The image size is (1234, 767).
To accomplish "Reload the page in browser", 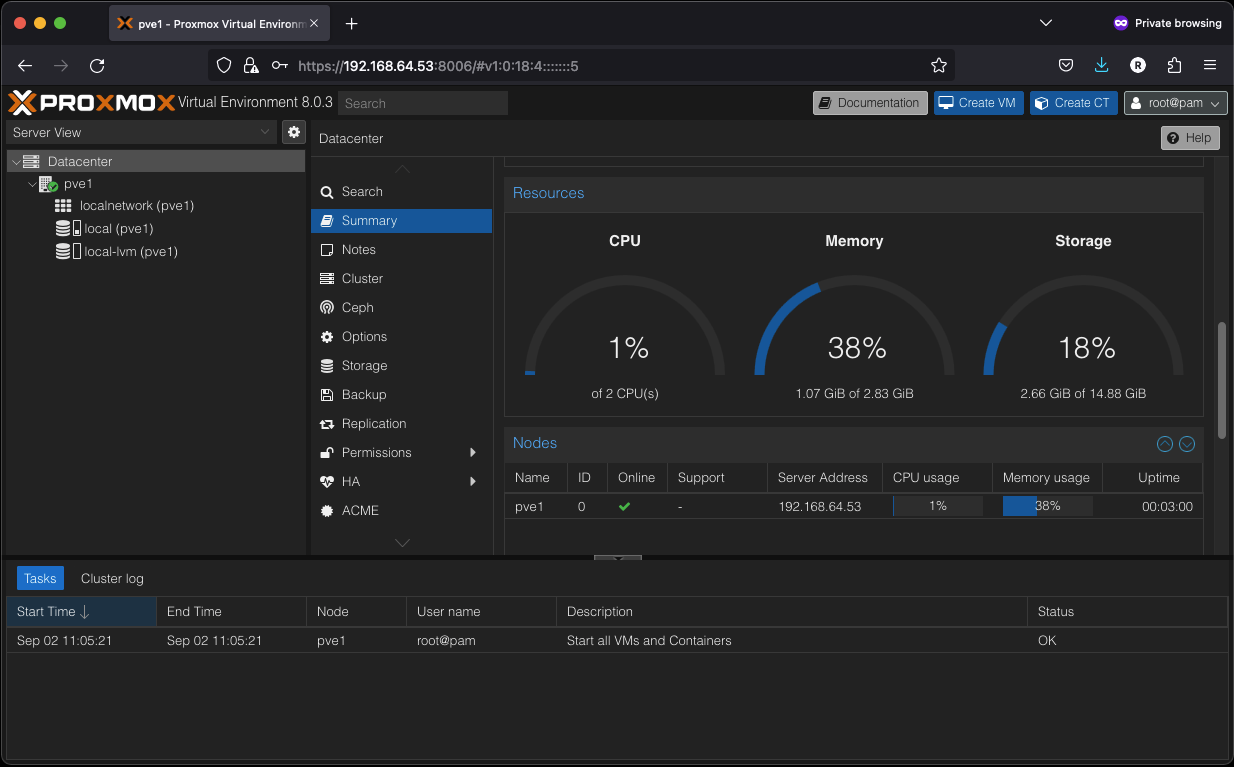I will pyautogui.click(x=97, y=65).
